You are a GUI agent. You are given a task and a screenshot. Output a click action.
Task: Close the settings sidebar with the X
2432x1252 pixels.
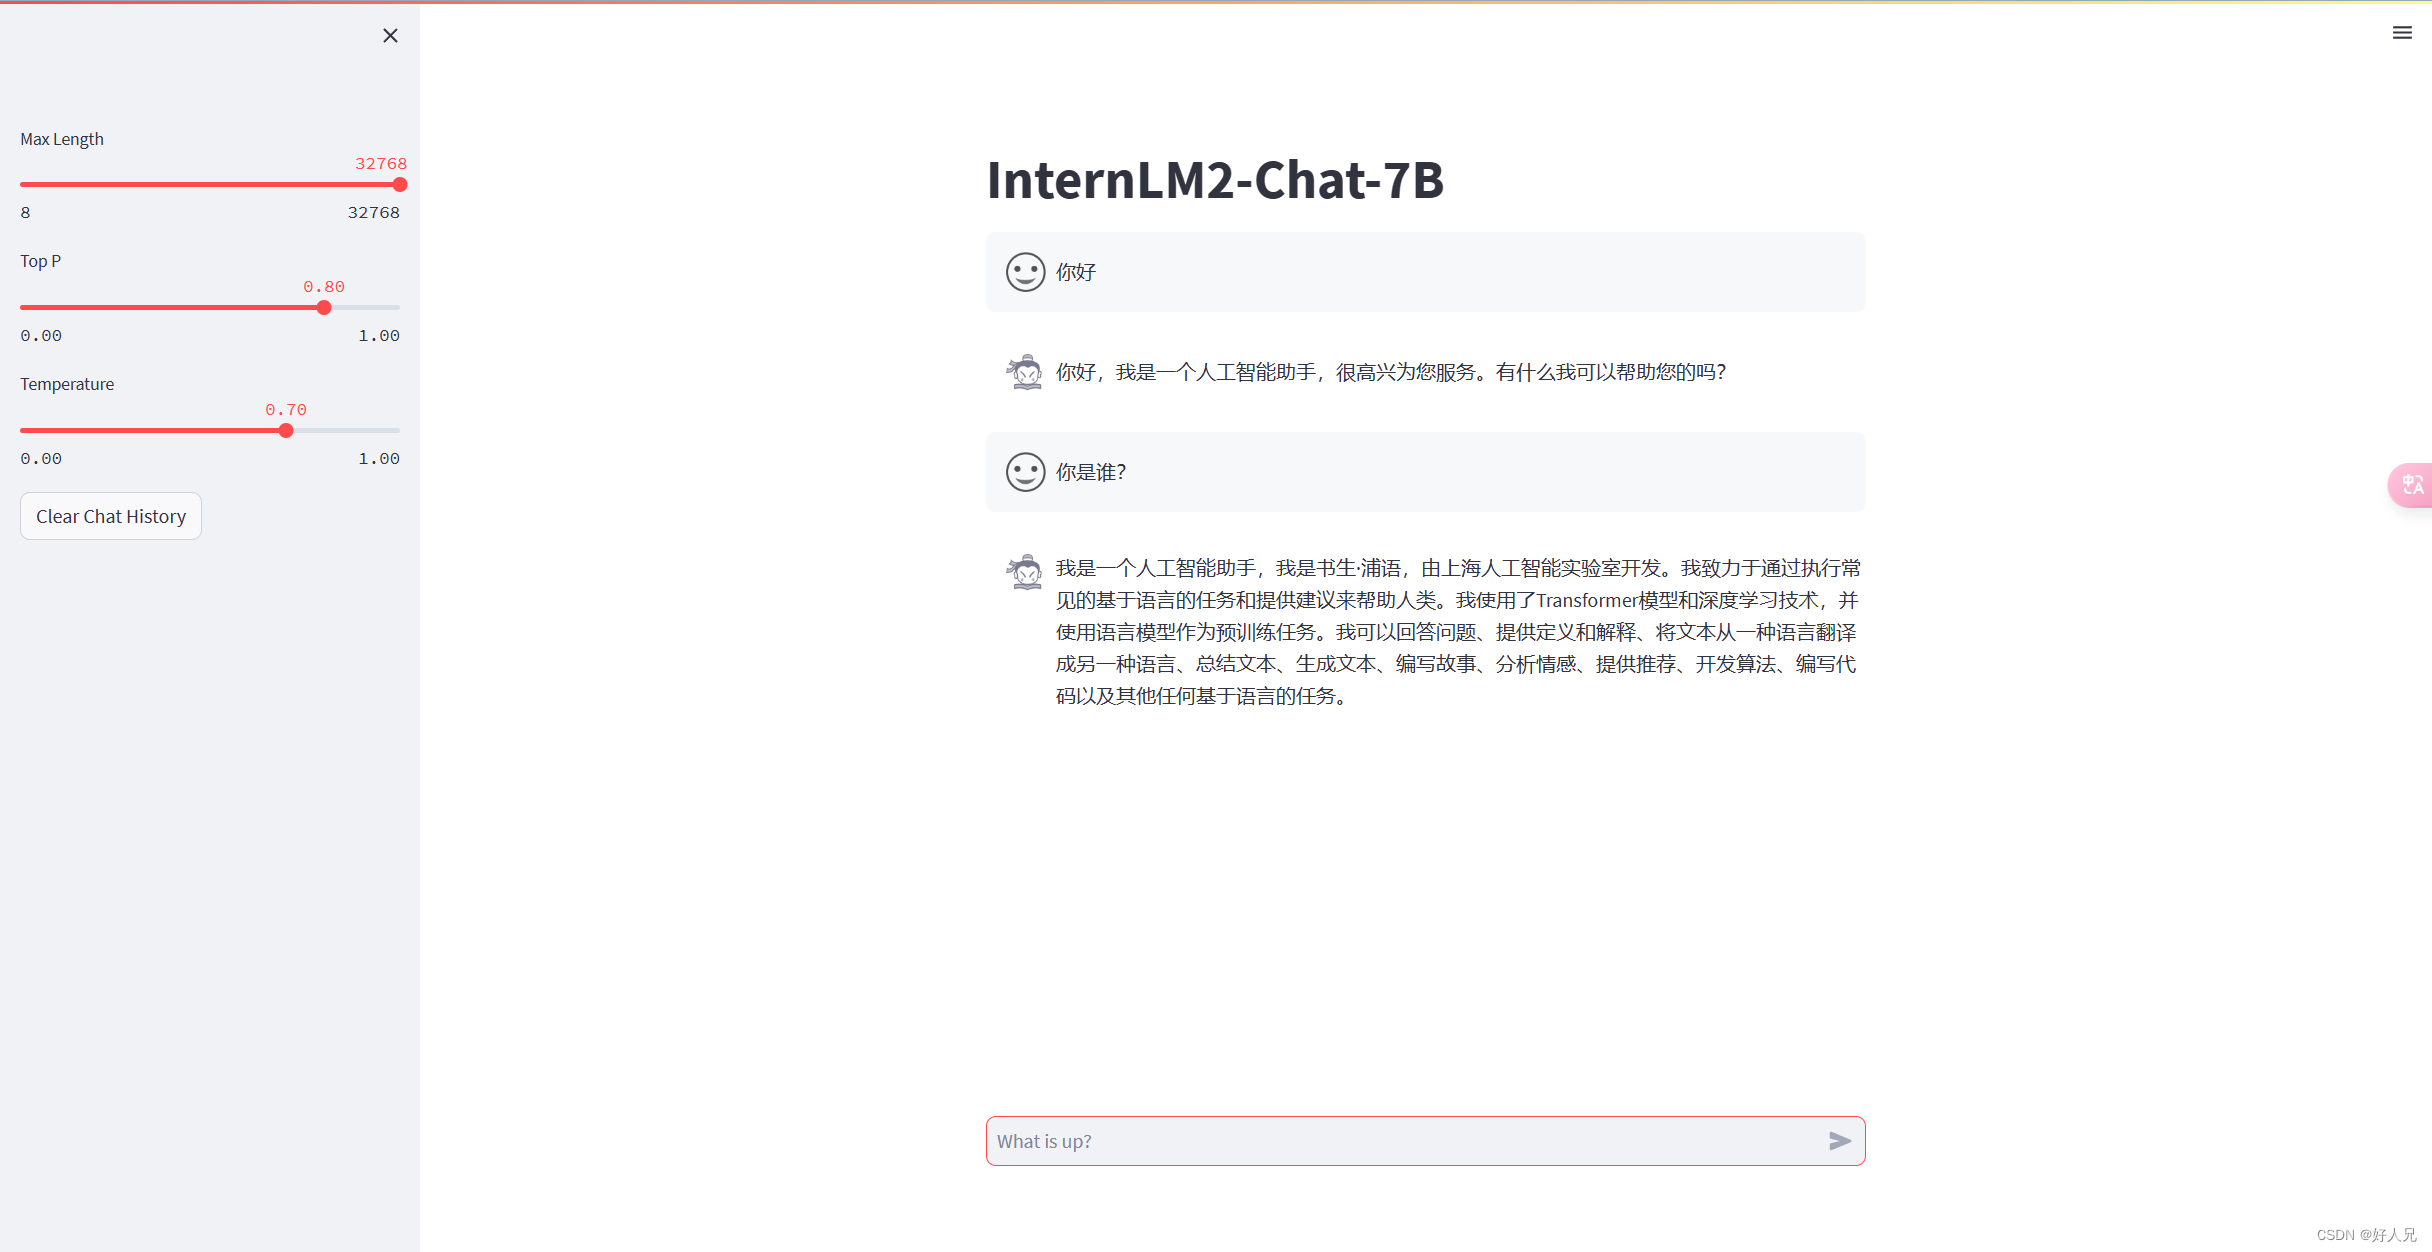390,35
